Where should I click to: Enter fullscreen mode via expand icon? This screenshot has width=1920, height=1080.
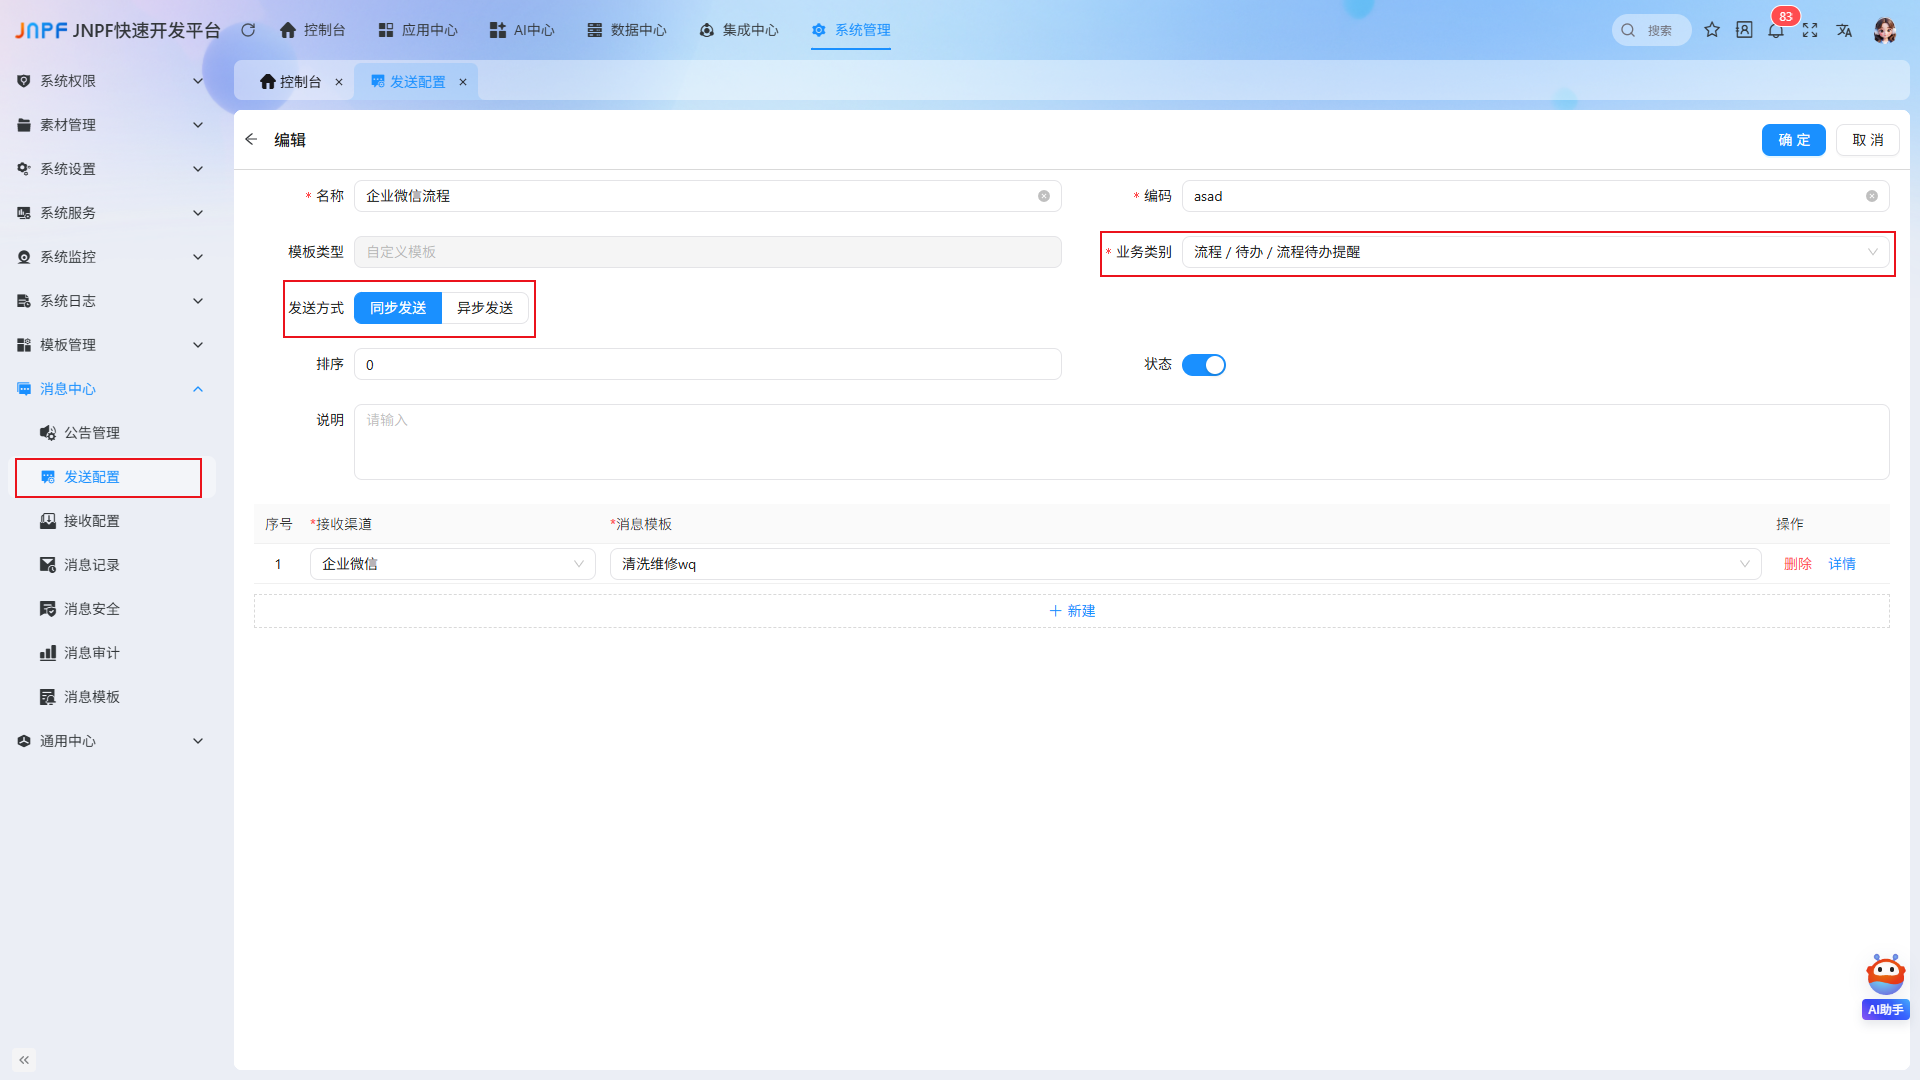(x=1810, y=30)
